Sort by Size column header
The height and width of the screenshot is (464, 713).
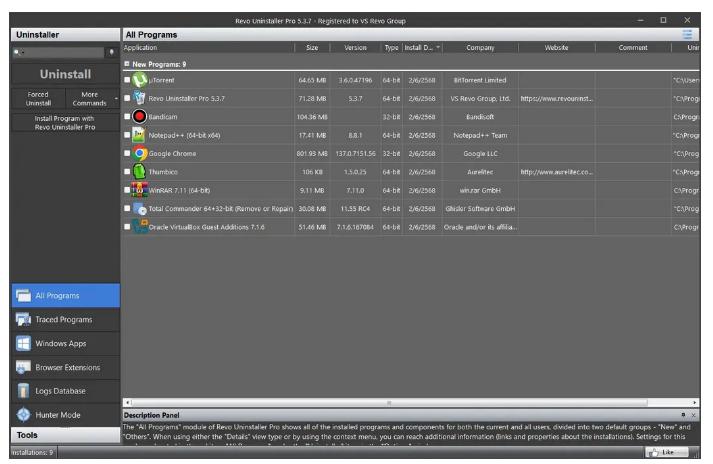[312, 47]
